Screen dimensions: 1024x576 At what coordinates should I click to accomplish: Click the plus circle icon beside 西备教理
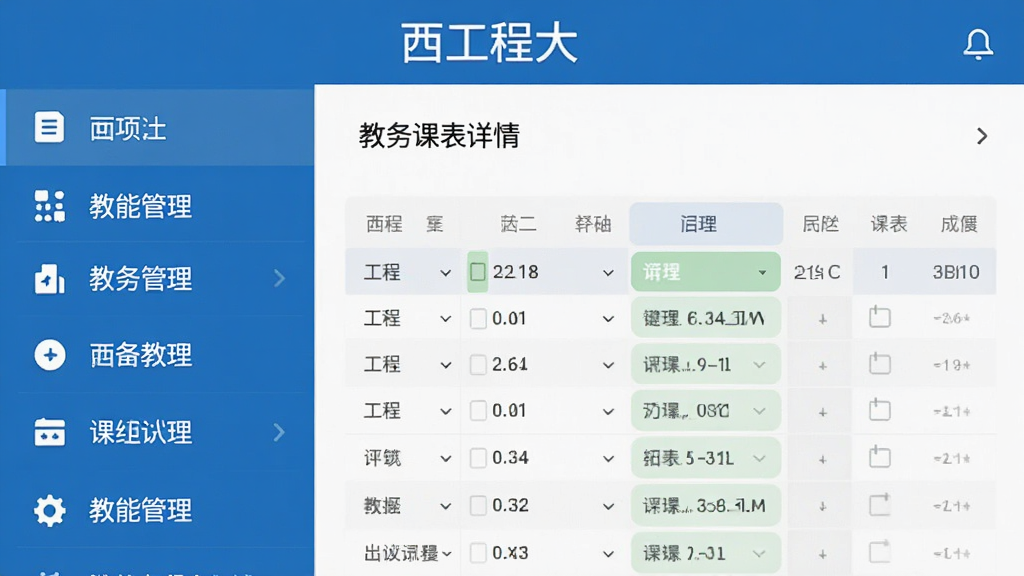click(50, 355)
